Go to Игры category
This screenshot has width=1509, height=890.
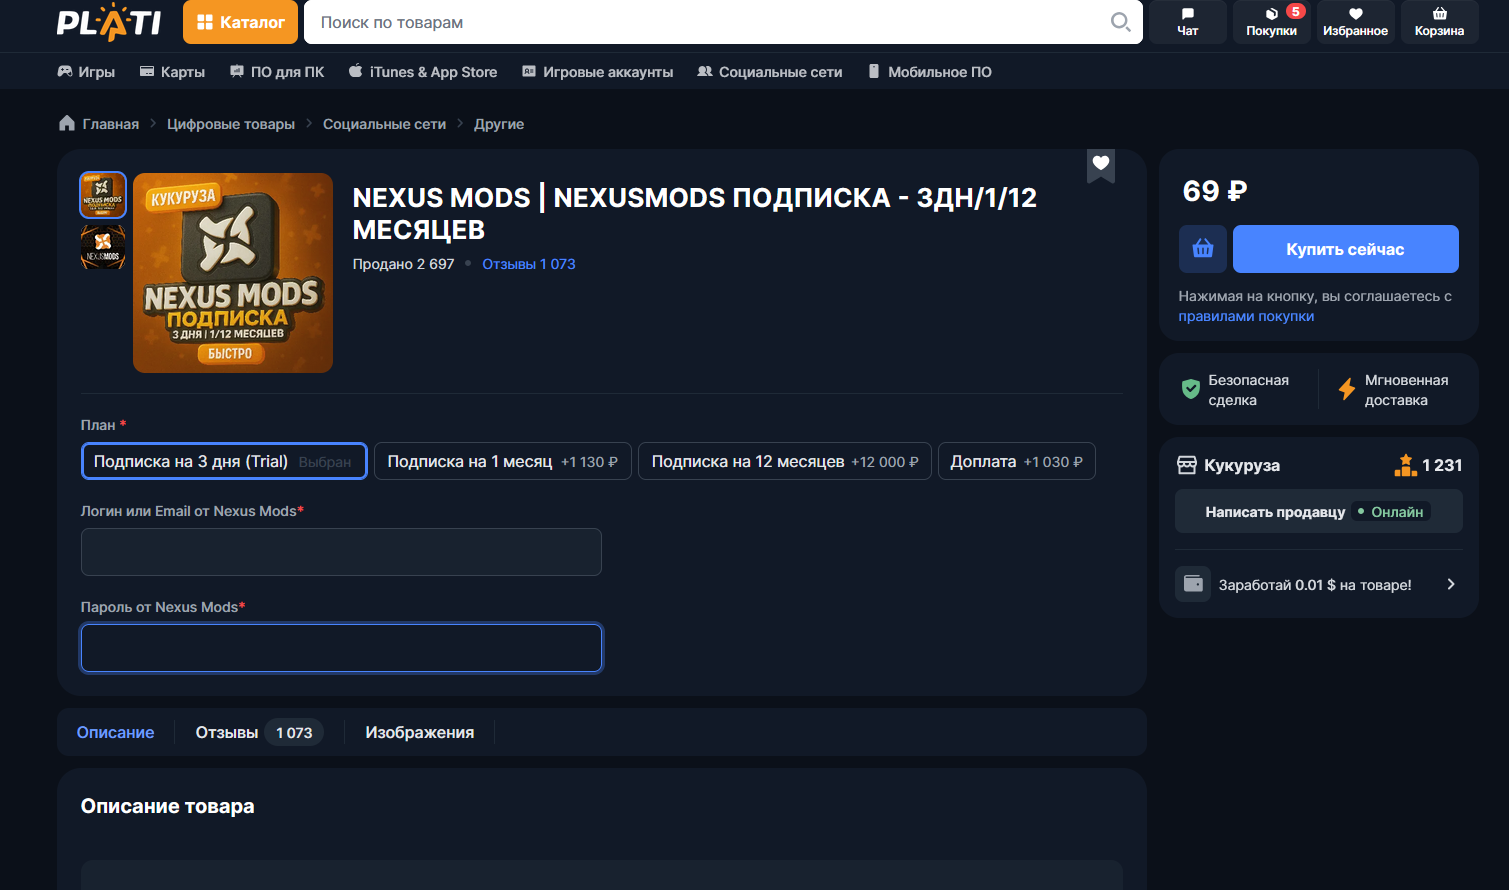[x=86, y=72]
